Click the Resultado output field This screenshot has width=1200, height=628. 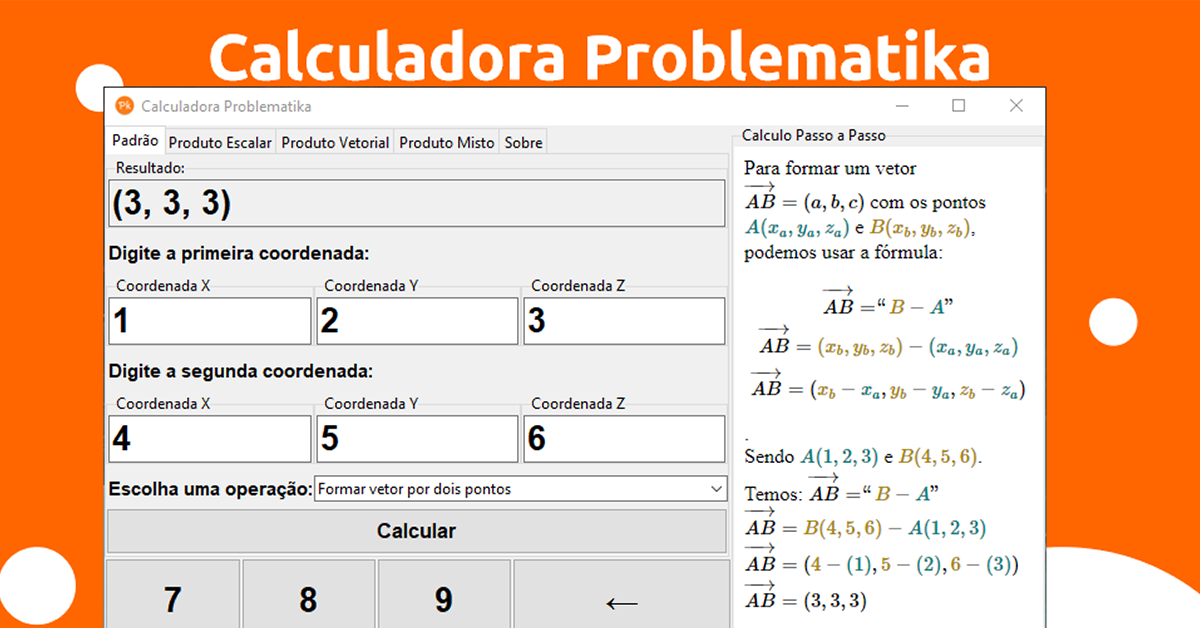[415, 203]
